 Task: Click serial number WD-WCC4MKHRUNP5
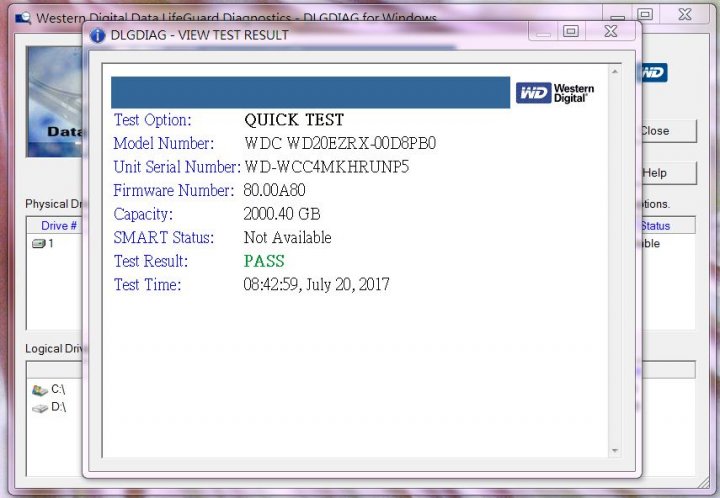click(x=326, y=167)
